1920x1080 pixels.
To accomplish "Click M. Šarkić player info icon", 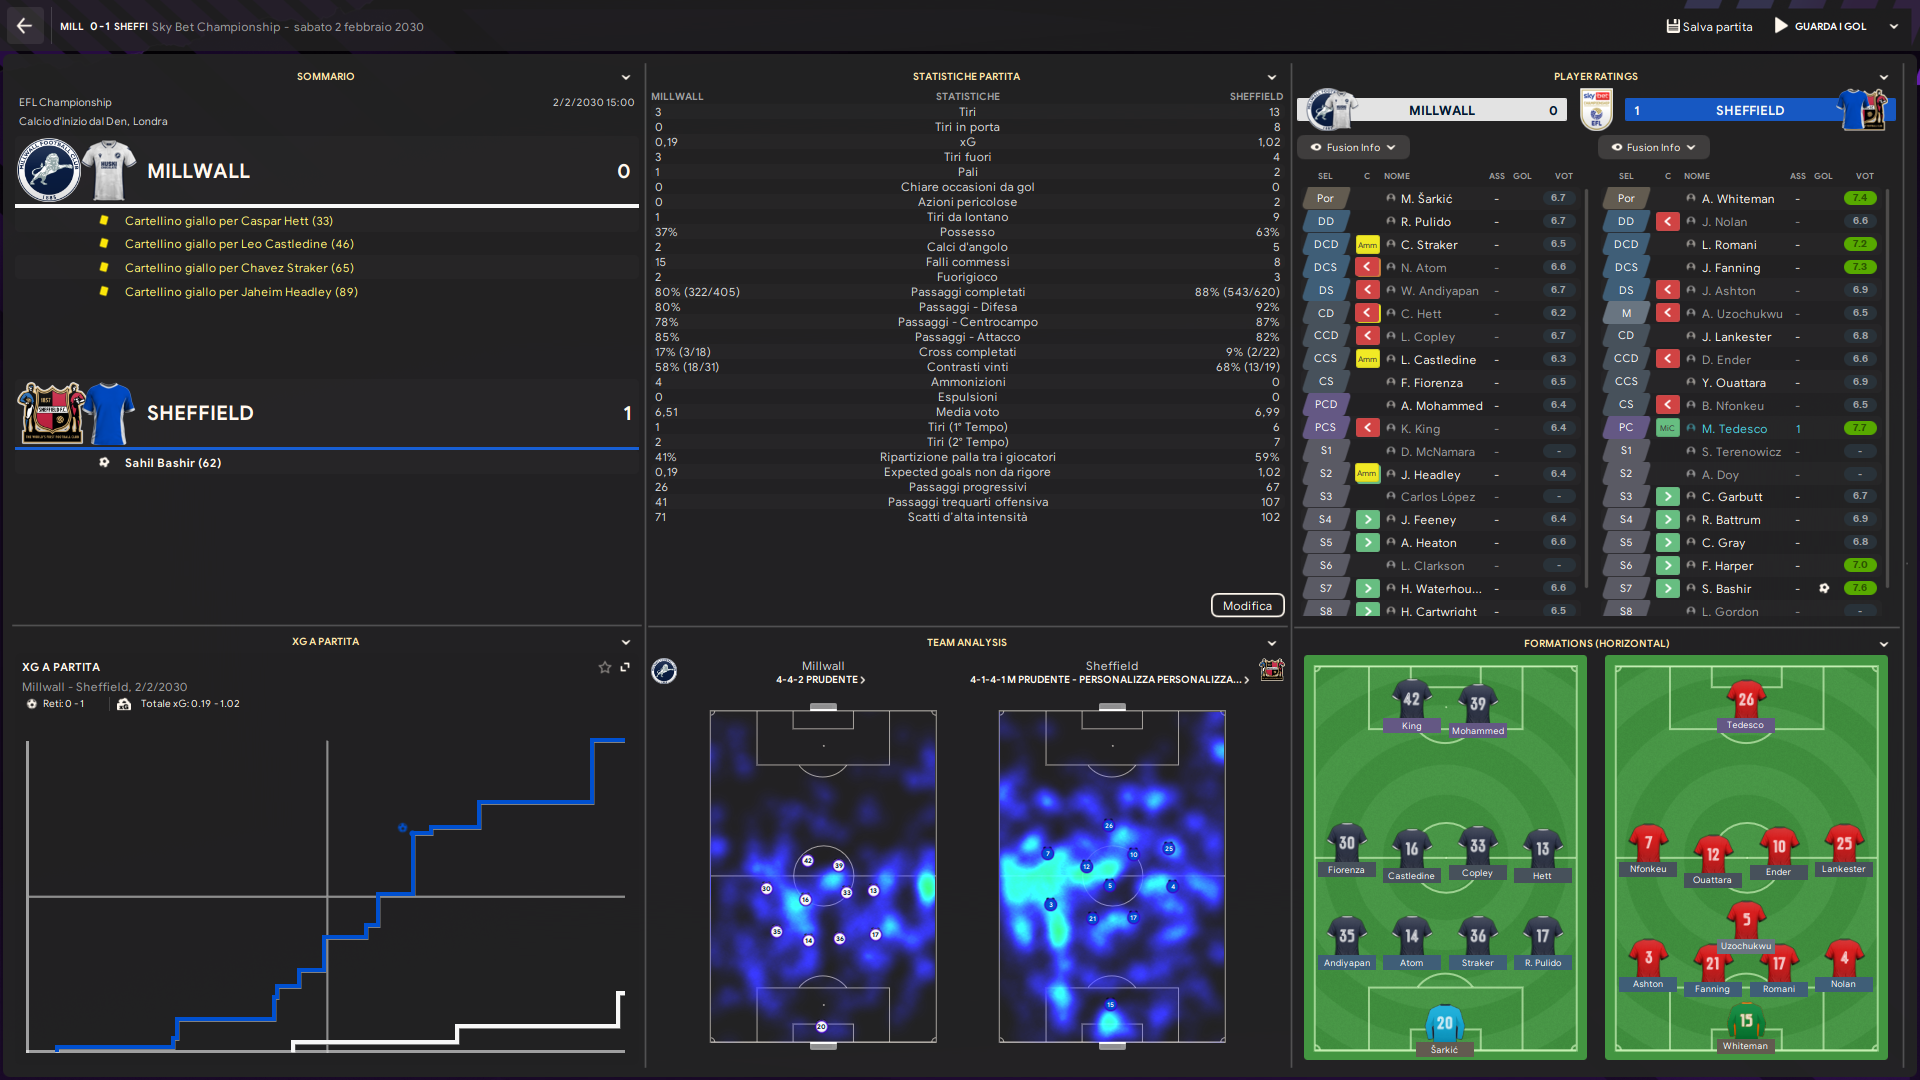I will [x=1390, y=198].
